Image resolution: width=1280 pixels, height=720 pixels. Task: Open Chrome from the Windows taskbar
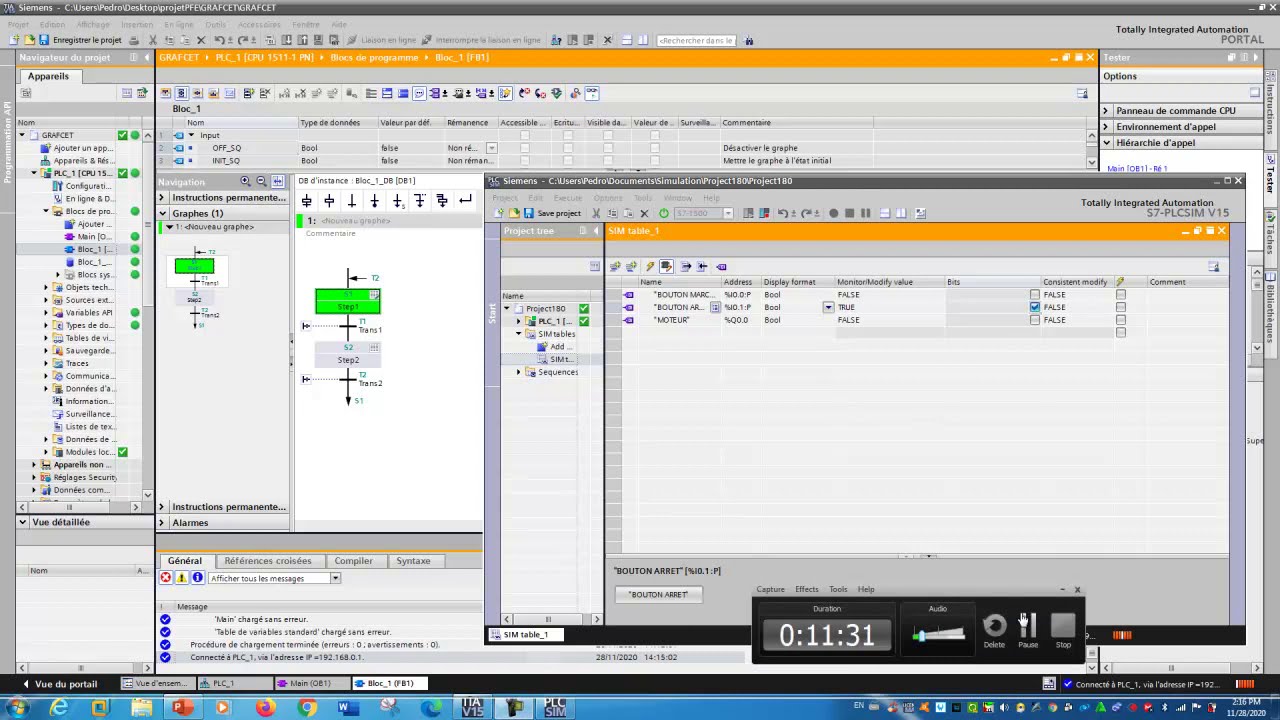[307, 708]
